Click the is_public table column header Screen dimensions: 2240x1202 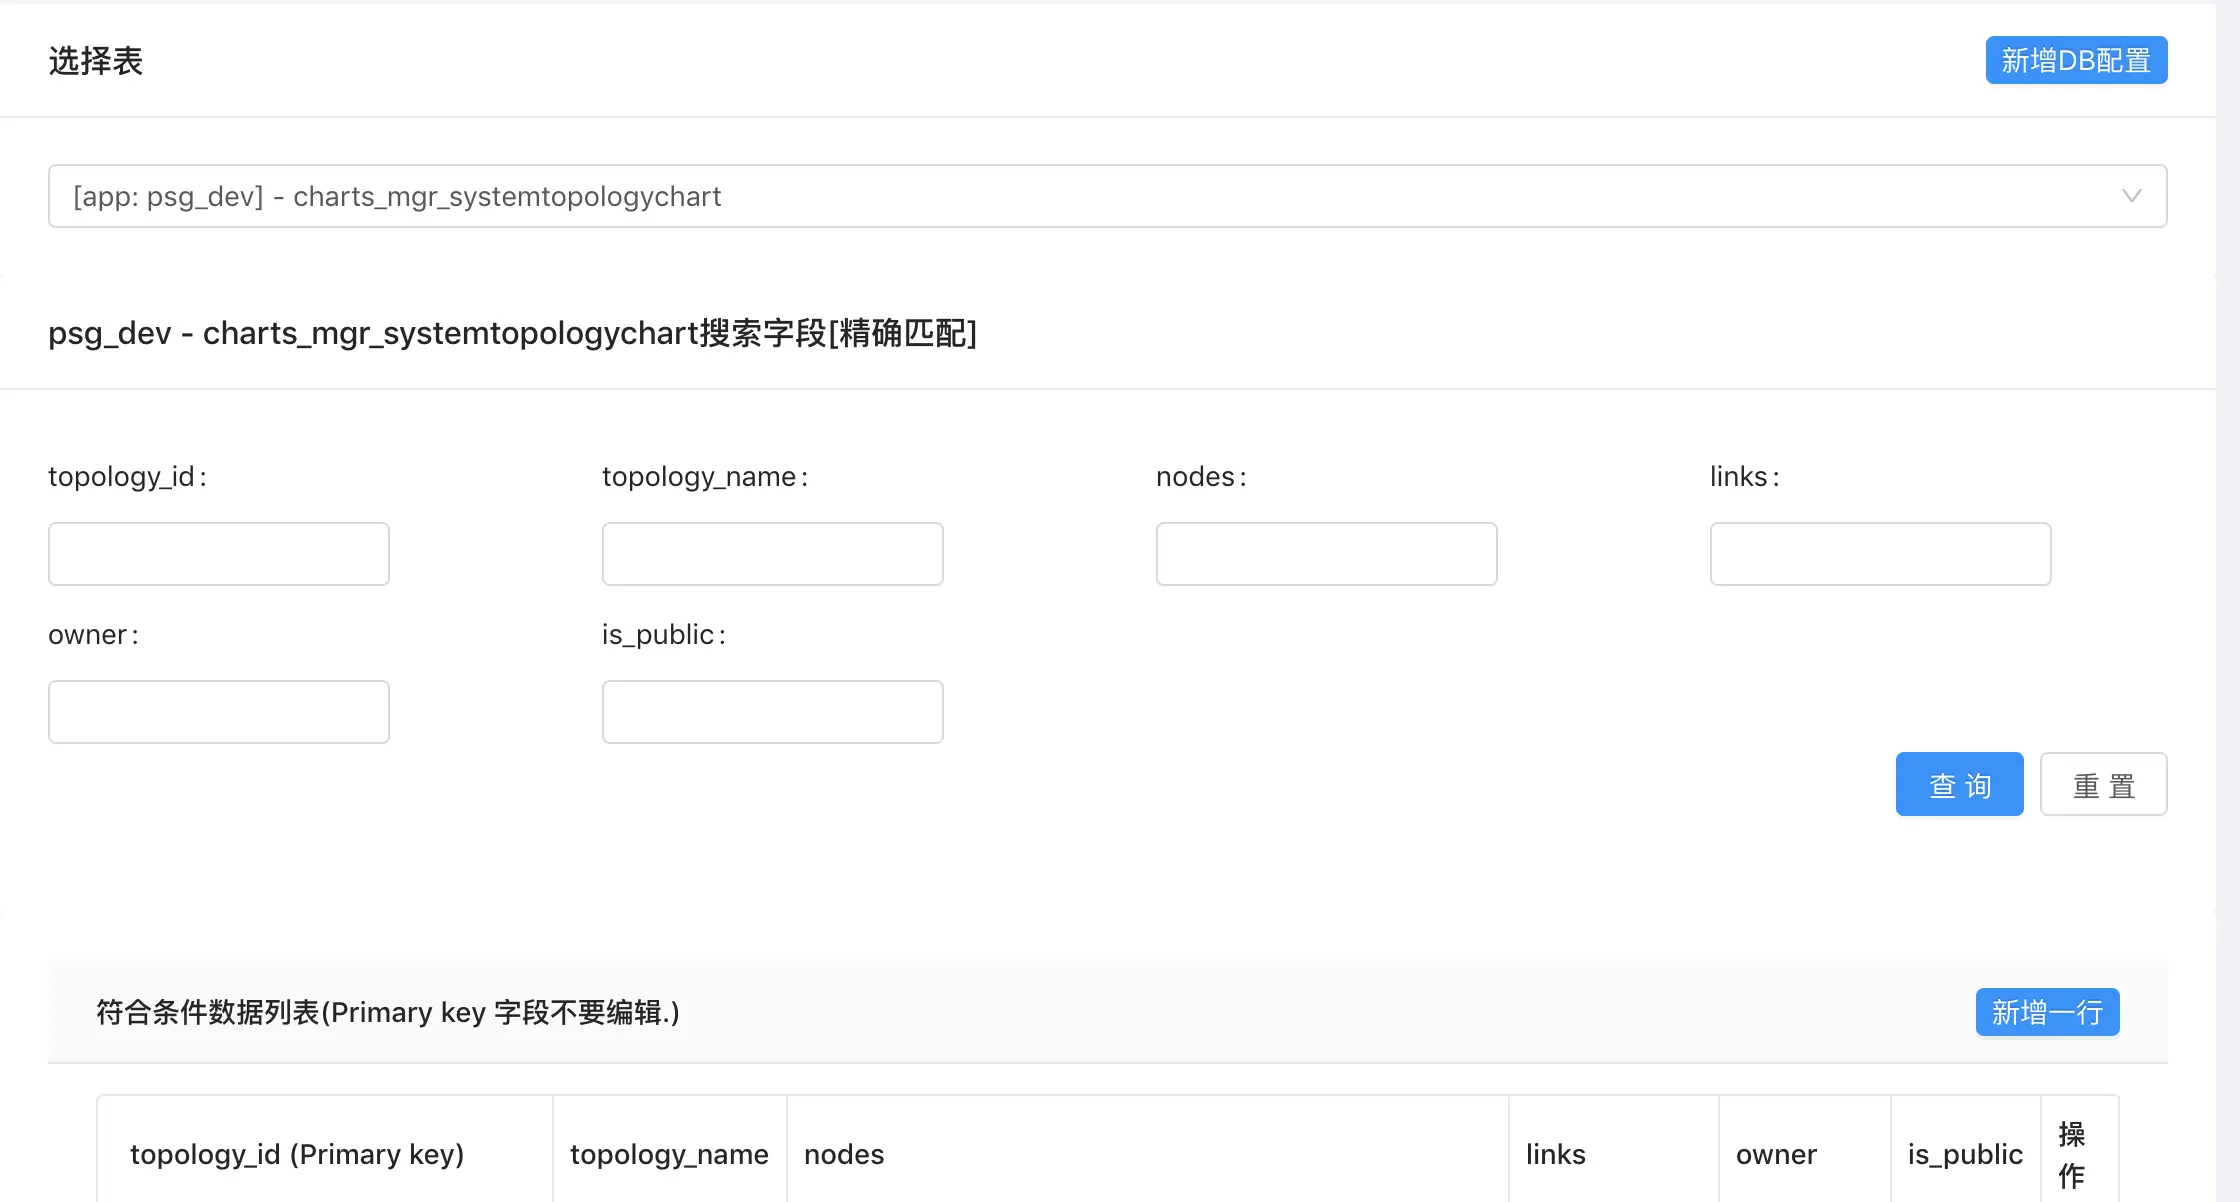coord(1964,1154)
